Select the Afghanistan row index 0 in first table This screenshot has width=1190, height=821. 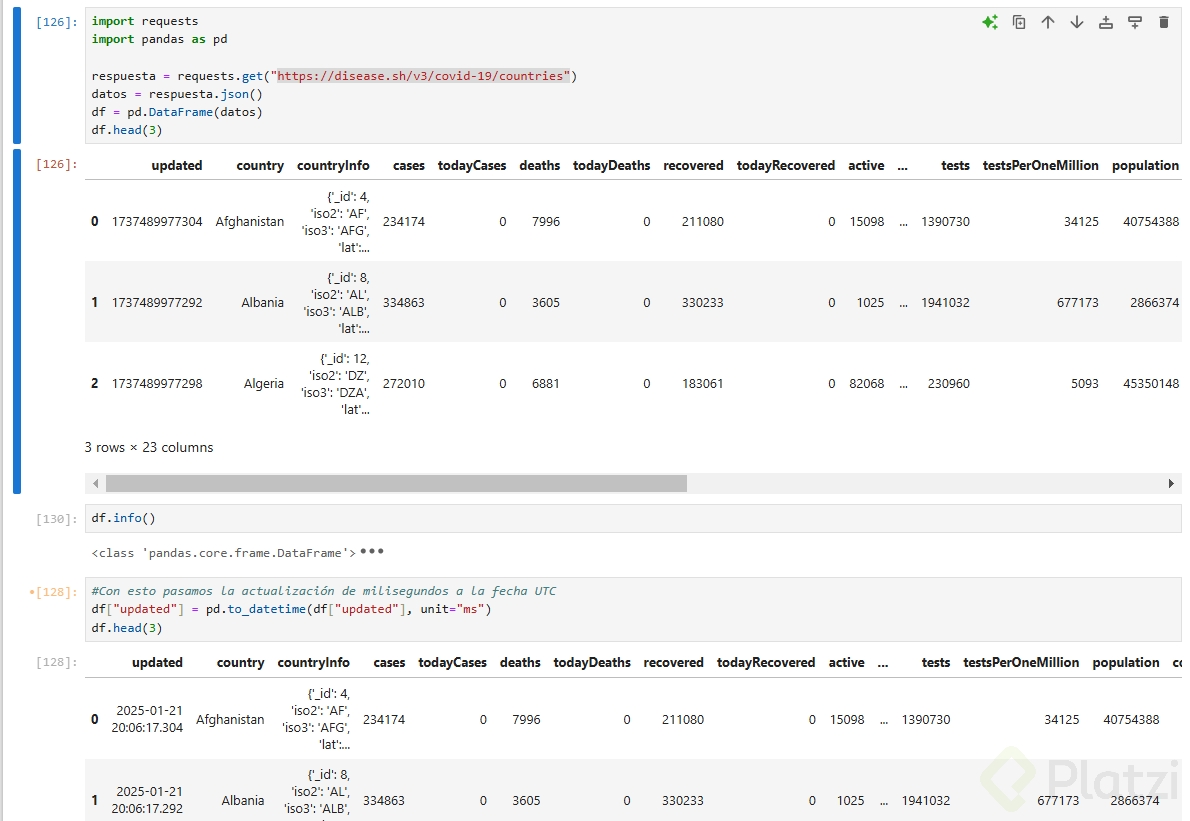pos(95,221)
